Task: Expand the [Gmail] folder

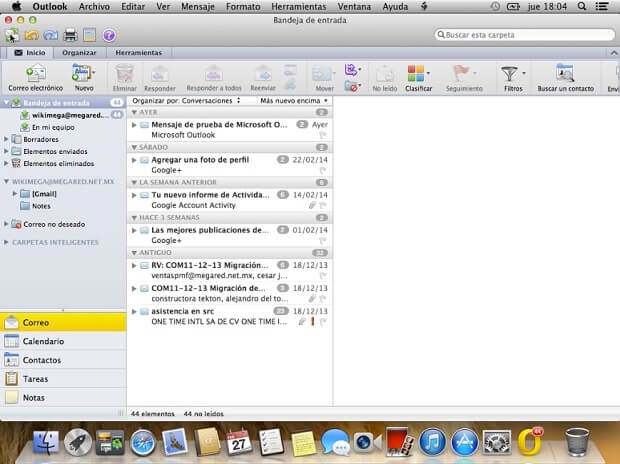Action: pyautogui.click(x=15, y=193)
